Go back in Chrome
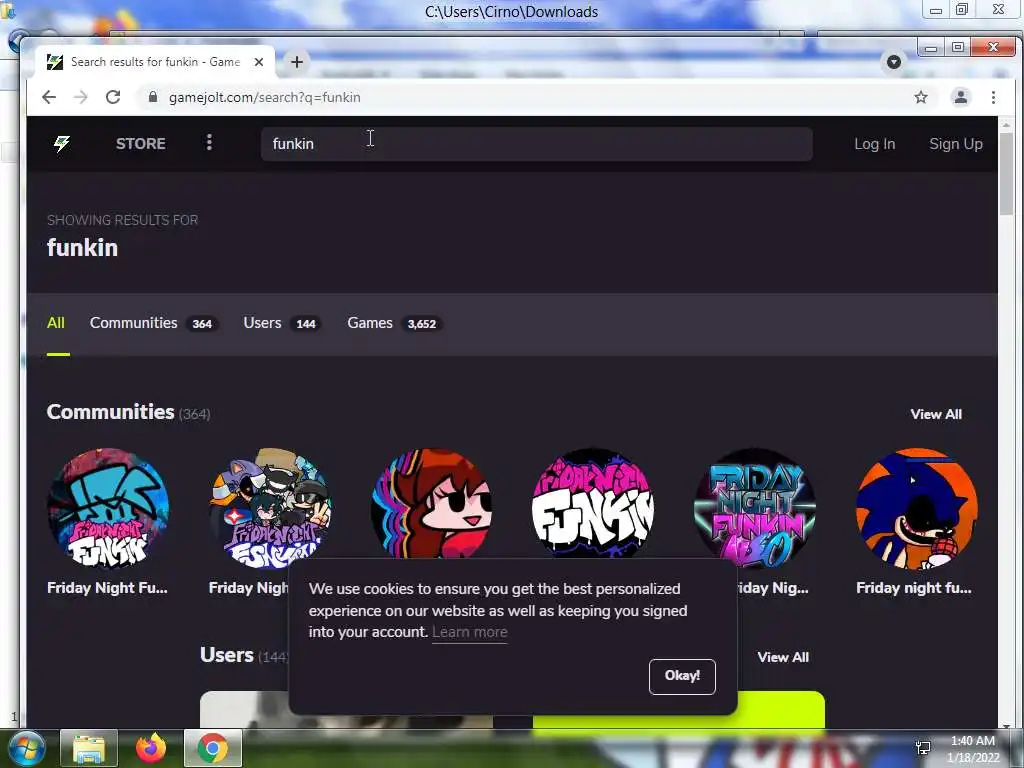Image resolution: width=1024 pixels, height=768 pixels. coord(49,97)
